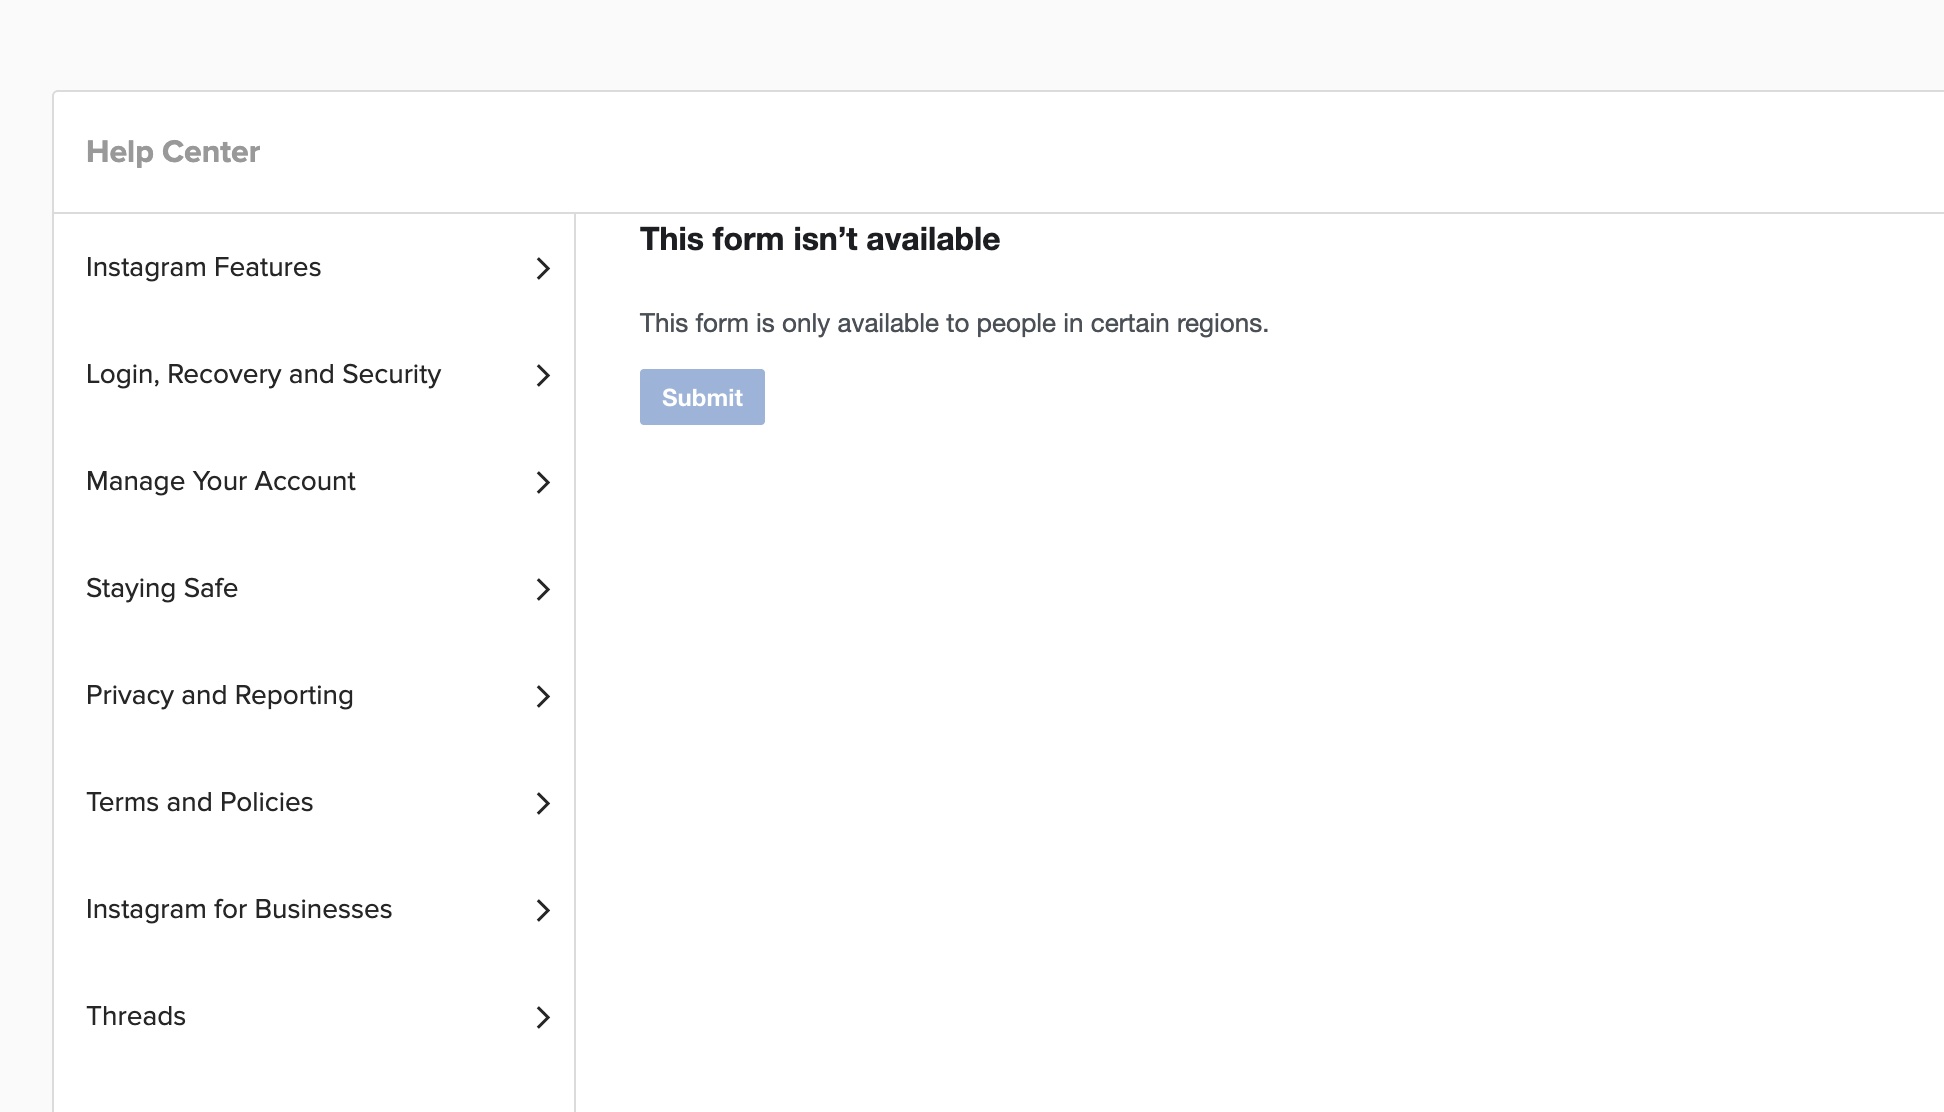
Task: Open Threads help section label
Action: pos(136,1016)
